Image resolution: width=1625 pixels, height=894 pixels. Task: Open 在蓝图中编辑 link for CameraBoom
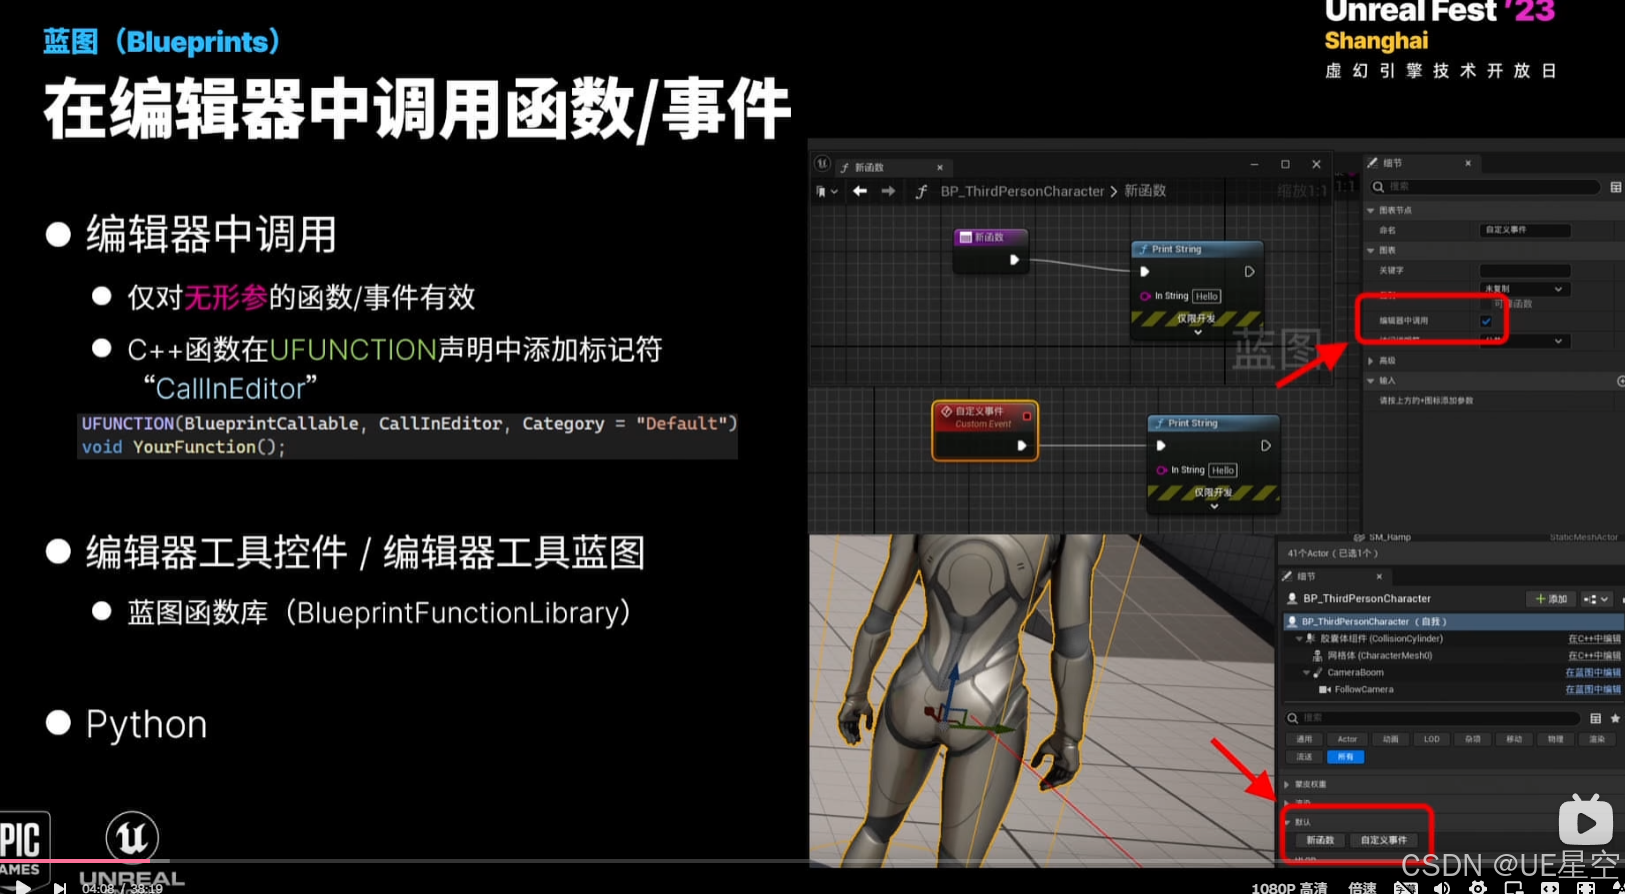[1593, 673]
